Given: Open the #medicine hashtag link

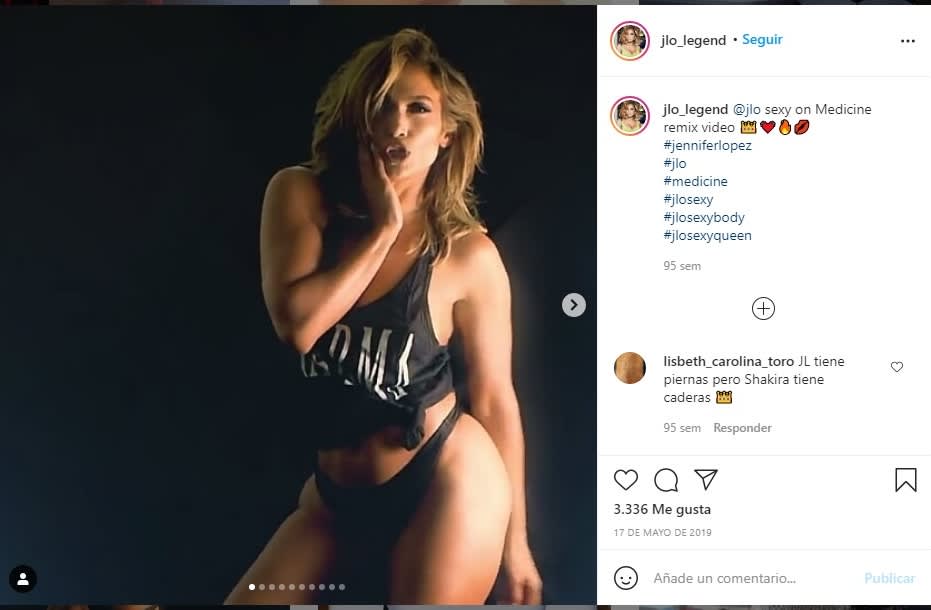Looking at the screenshot, I should 695,182.
